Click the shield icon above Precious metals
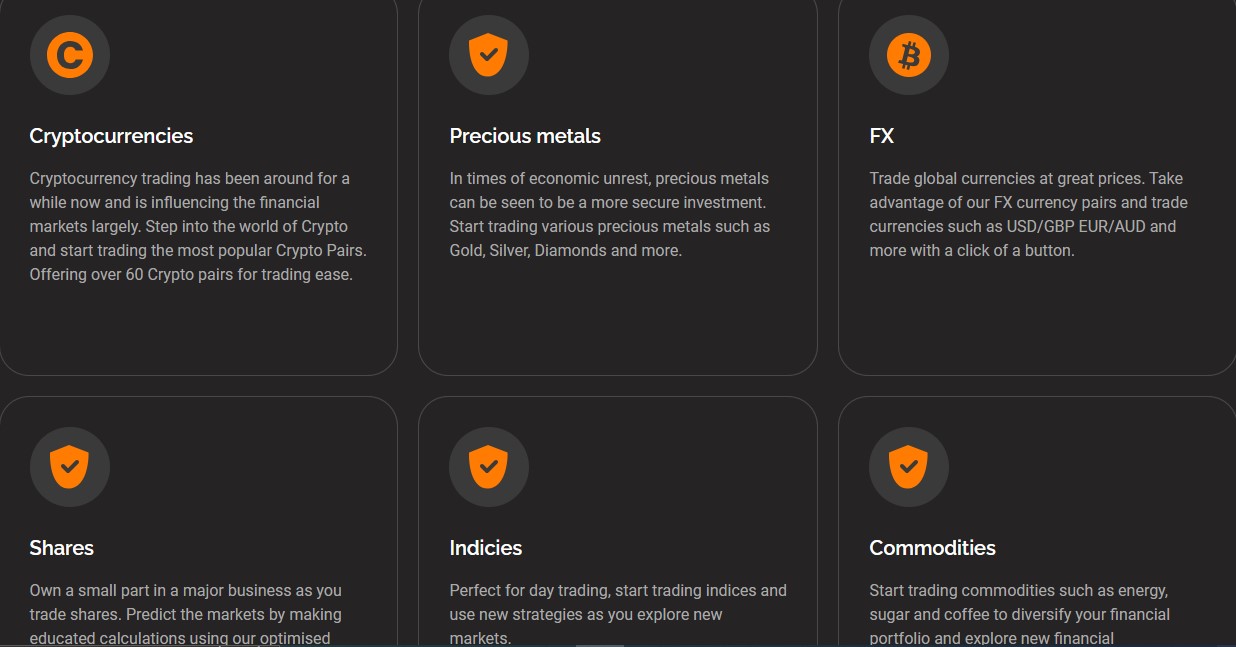 pyautogui.click(x=489, y=55)
